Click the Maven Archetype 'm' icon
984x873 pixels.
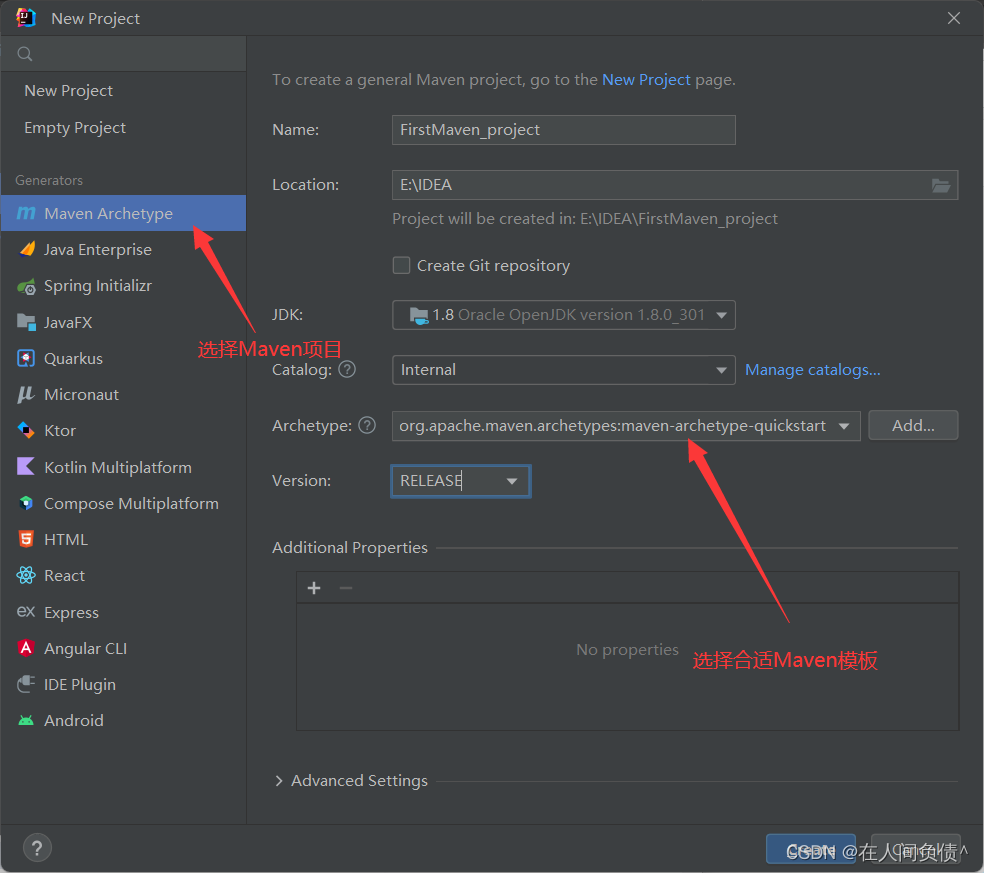click(x=26, y=213)
